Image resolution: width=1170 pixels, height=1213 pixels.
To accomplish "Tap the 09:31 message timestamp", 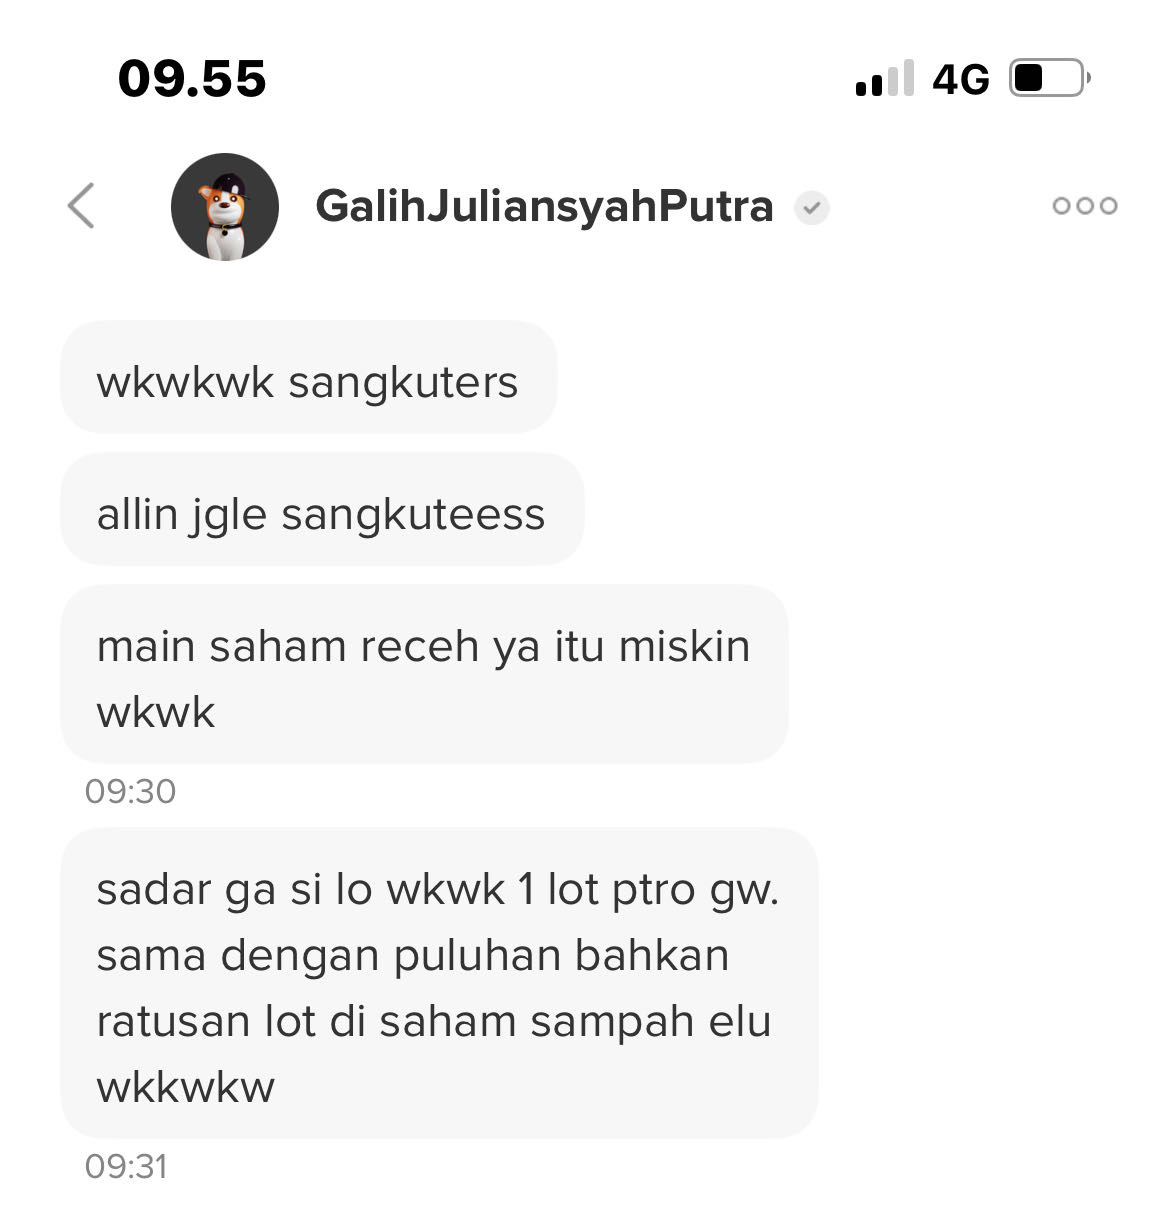I will (x=126, y=1167).
